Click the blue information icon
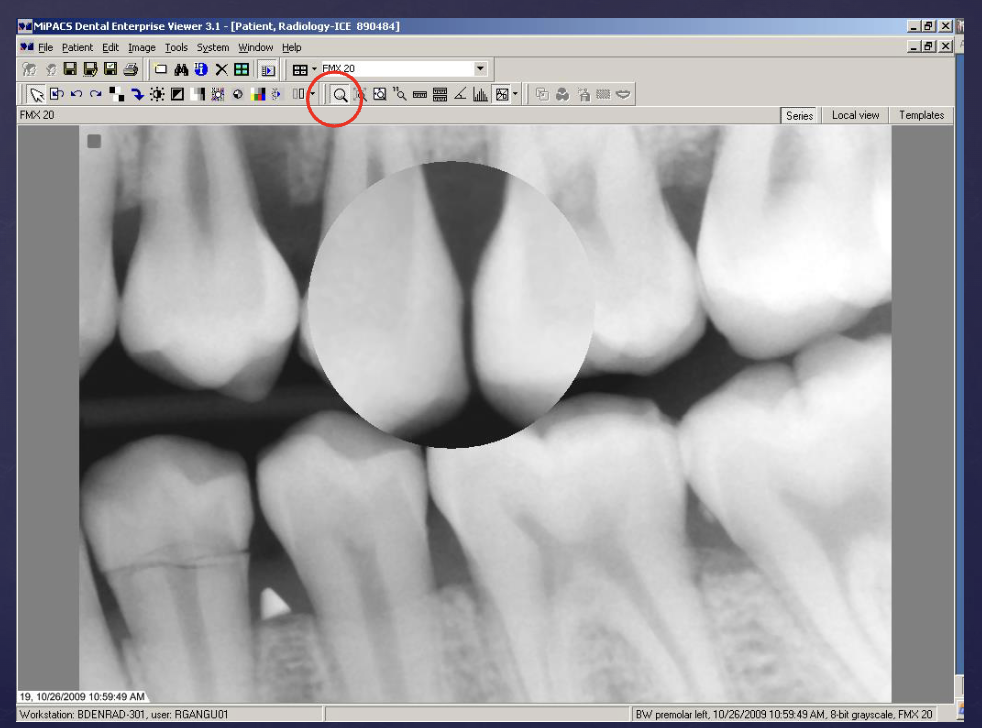 (x=201, y=69)
